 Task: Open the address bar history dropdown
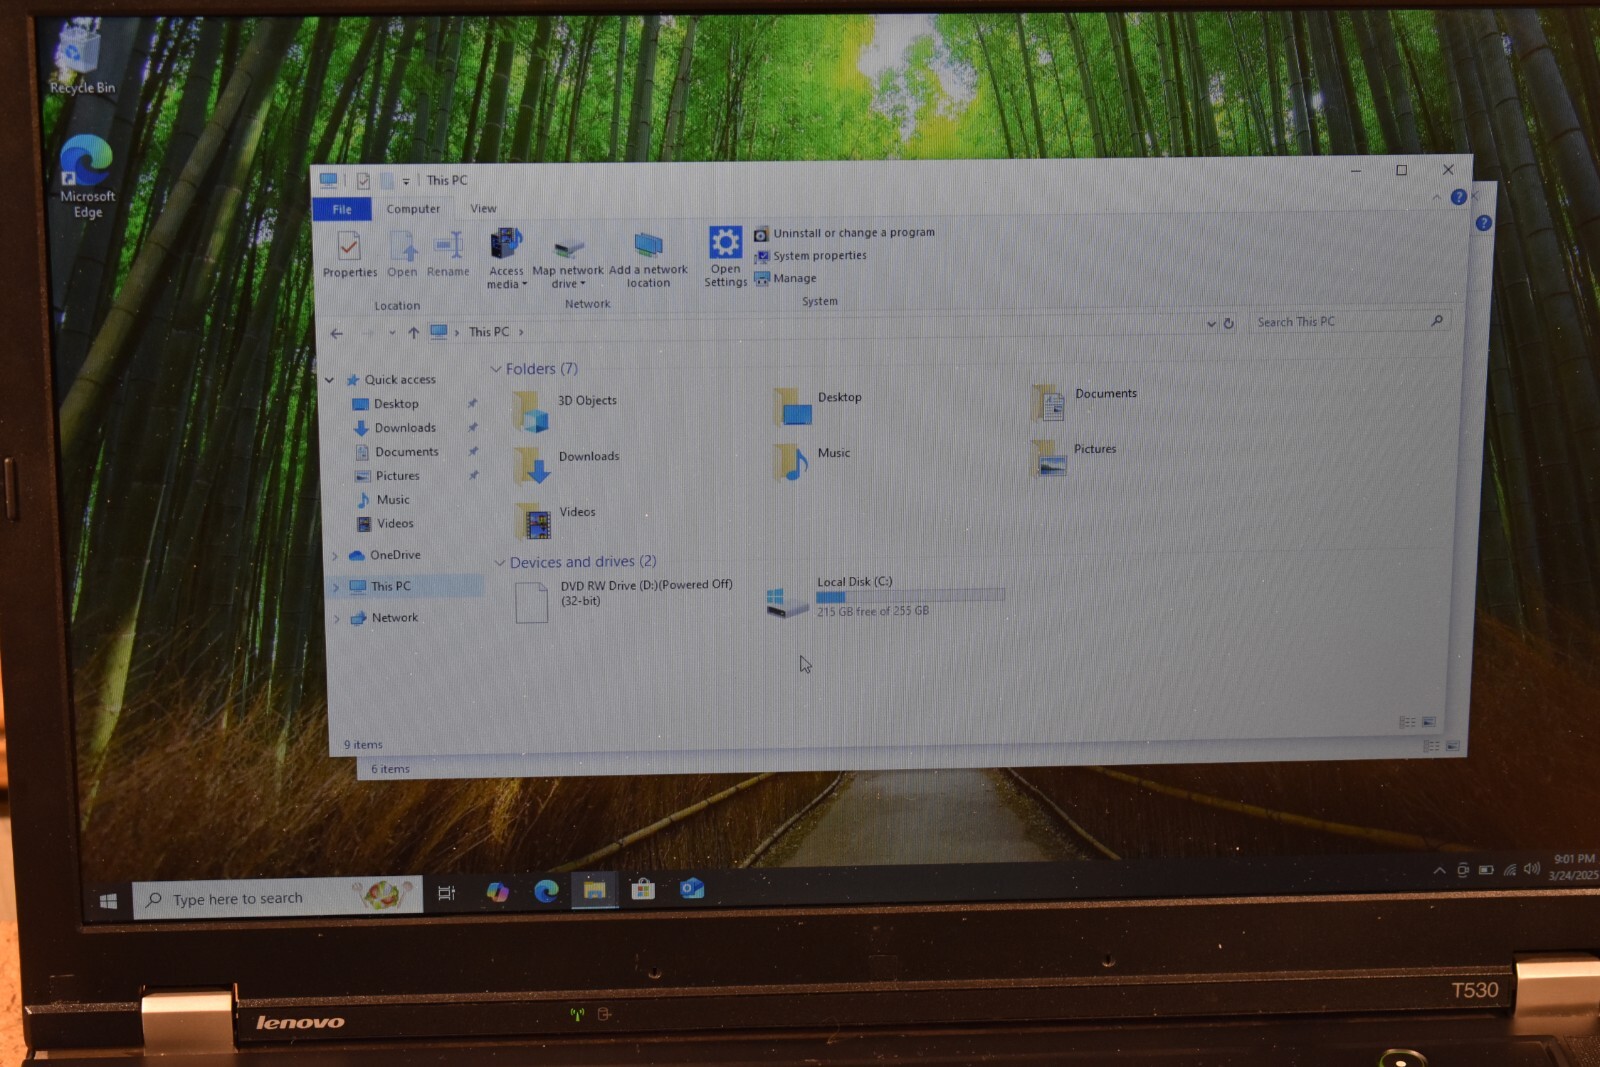1211,324
